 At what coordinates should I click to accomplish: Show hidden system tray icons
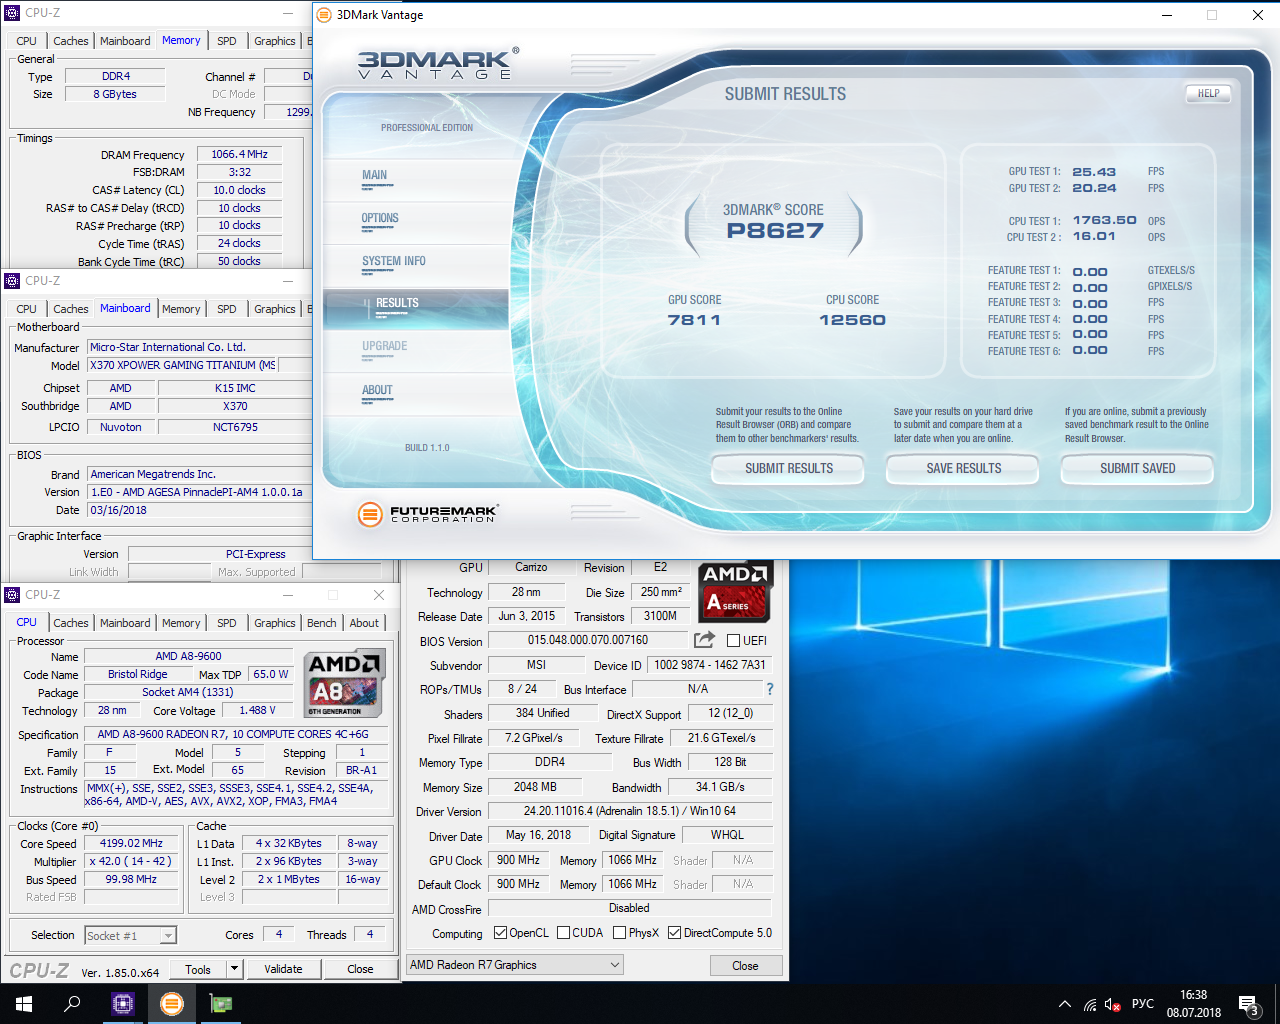click(x=1065, y=1004)
